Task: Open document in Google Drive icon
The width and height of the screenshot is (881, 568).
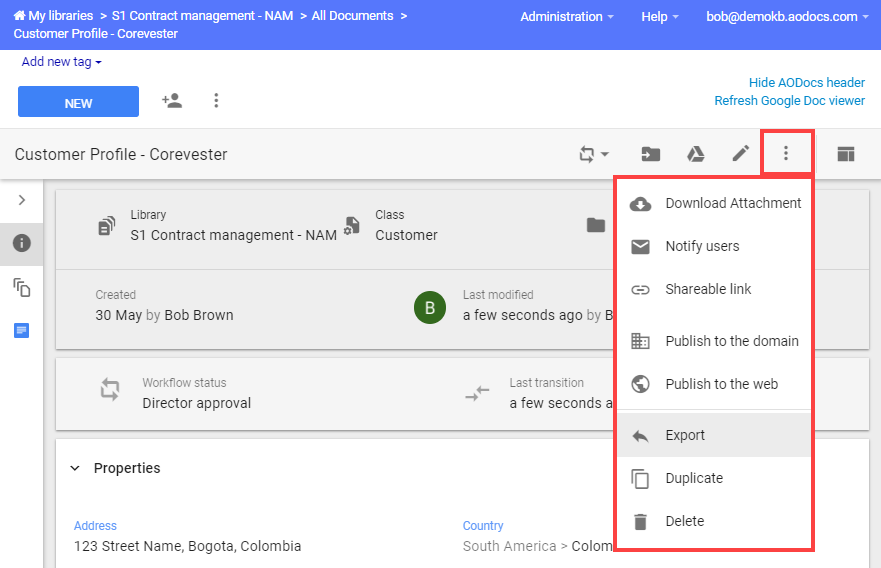Action: (696, 154)
